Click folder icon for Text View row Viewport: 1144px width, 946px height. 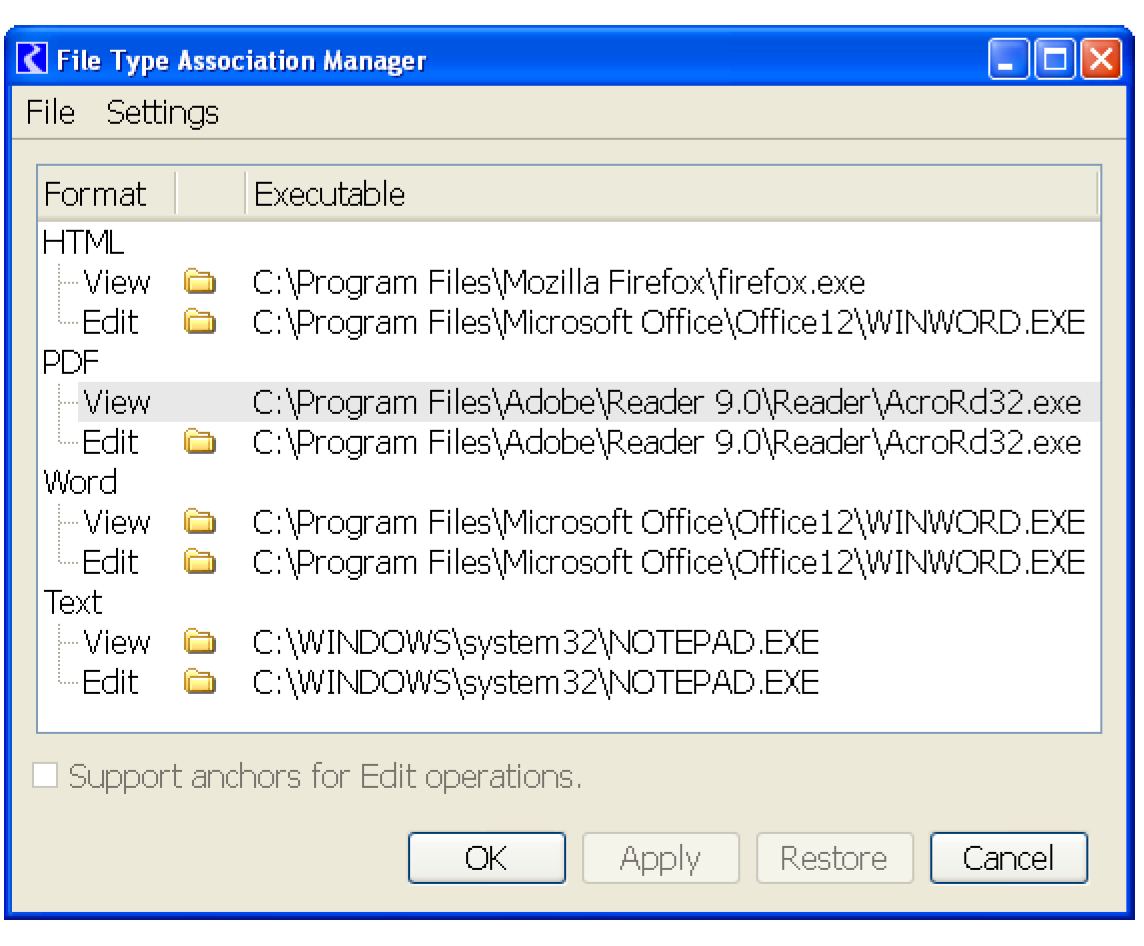point(201,643)
